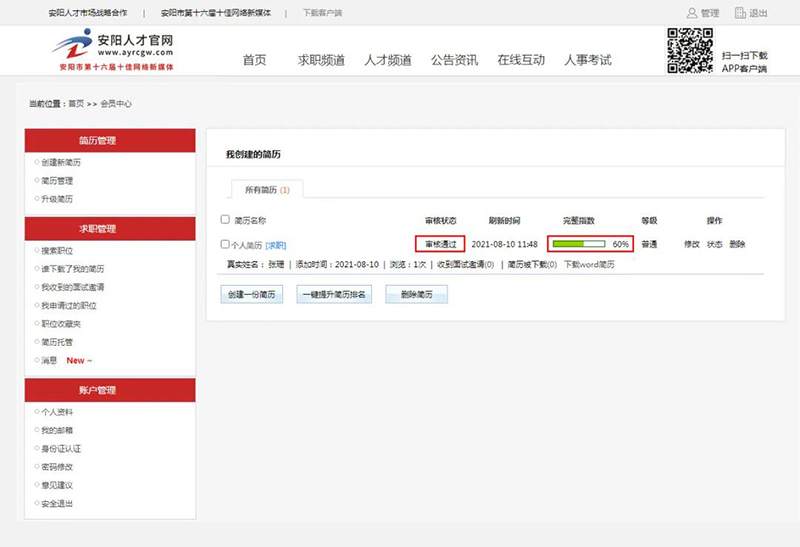Open 搜索职位 in the 求职管理 sidebar
Viewport: 800px width, 547px height.
[x=57, y=251]
